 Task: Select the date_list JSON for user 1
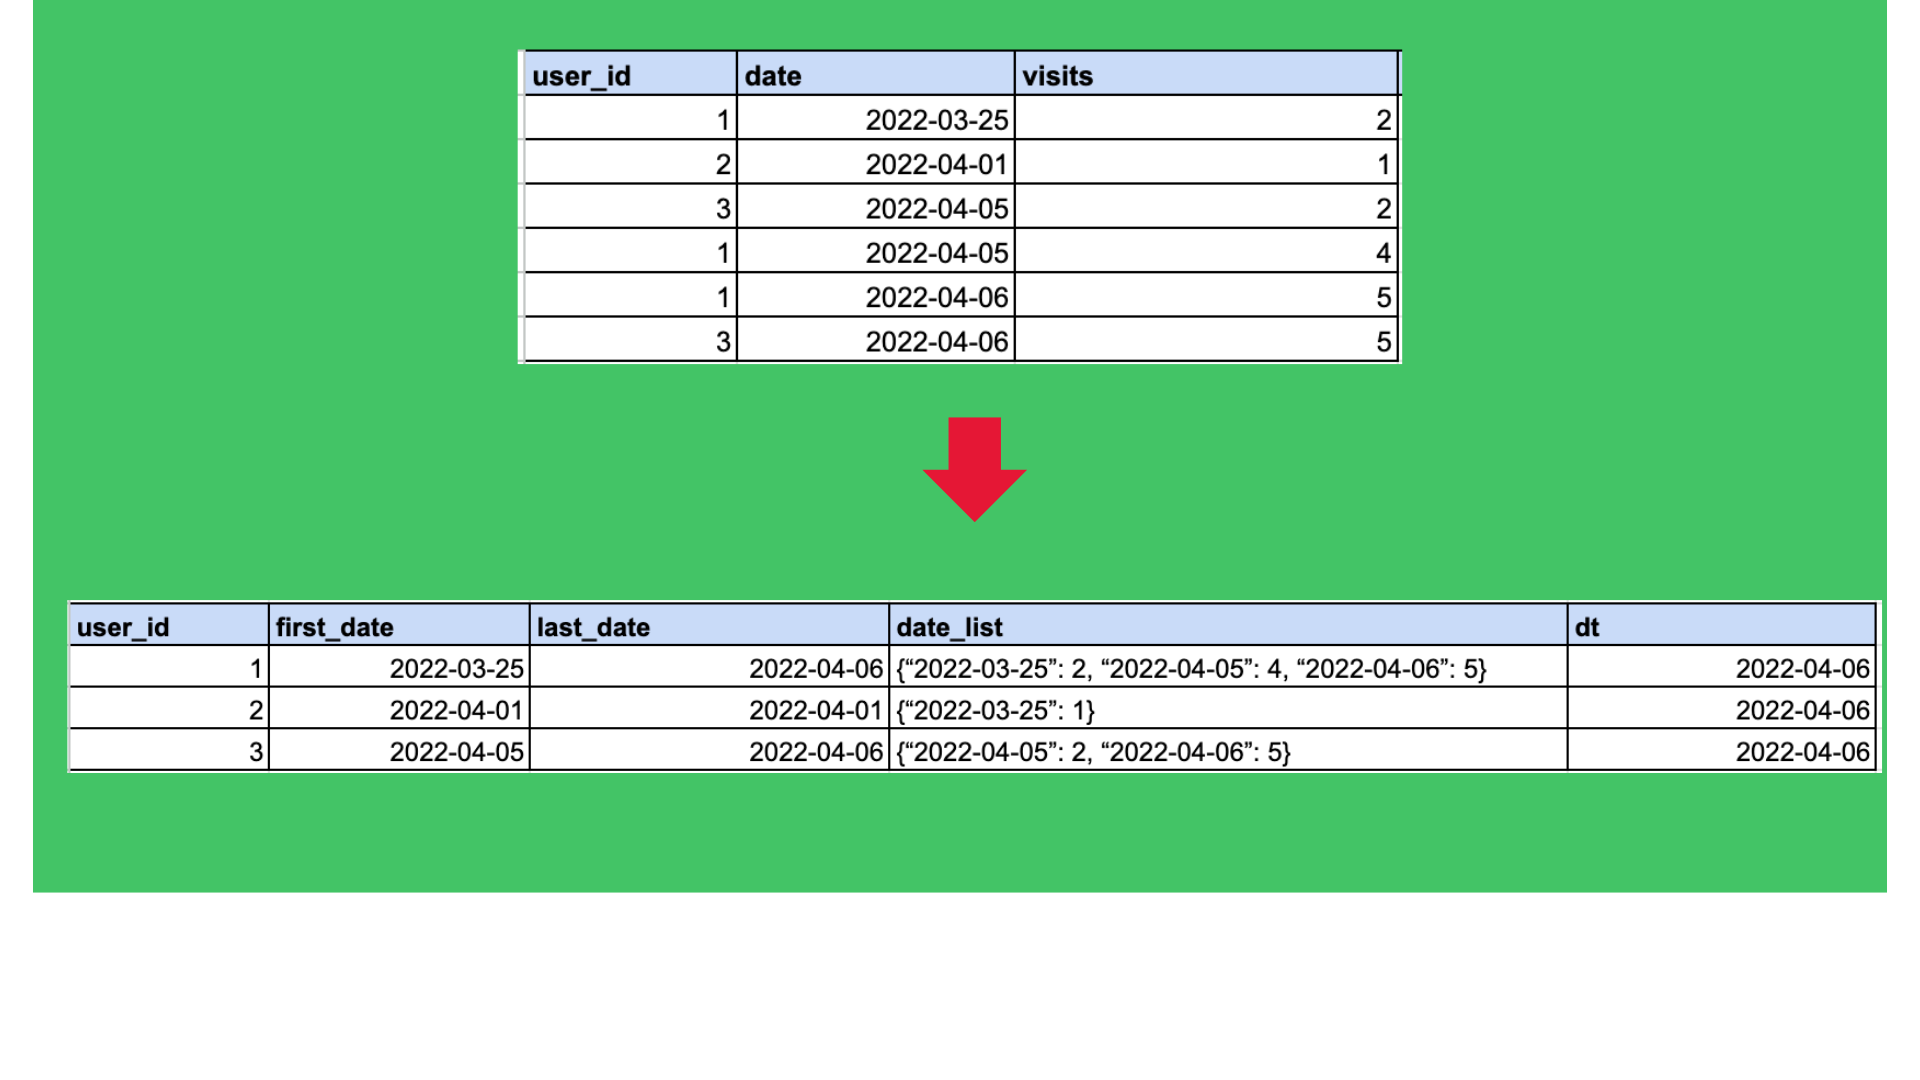(1190, 668)
